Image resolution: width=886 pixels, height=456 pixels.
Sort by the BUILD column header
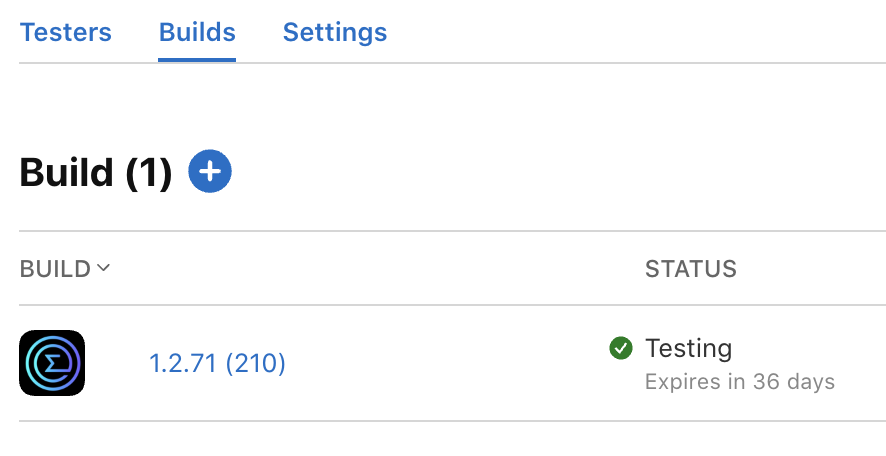pyautogui.click(x=55, y=269)
